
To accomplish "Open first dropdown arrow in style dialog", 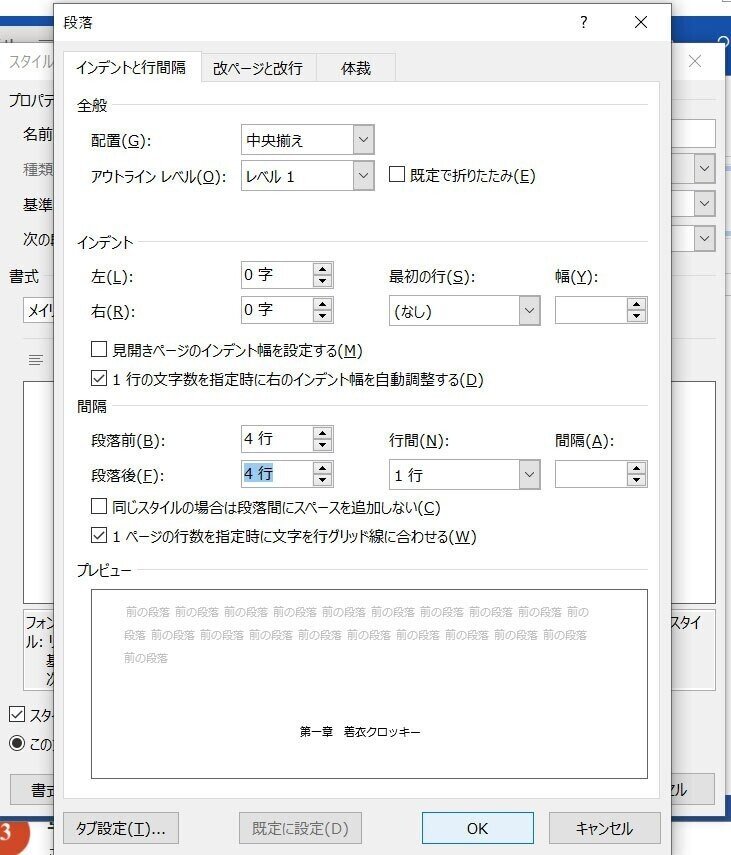I will coord(704,168).
